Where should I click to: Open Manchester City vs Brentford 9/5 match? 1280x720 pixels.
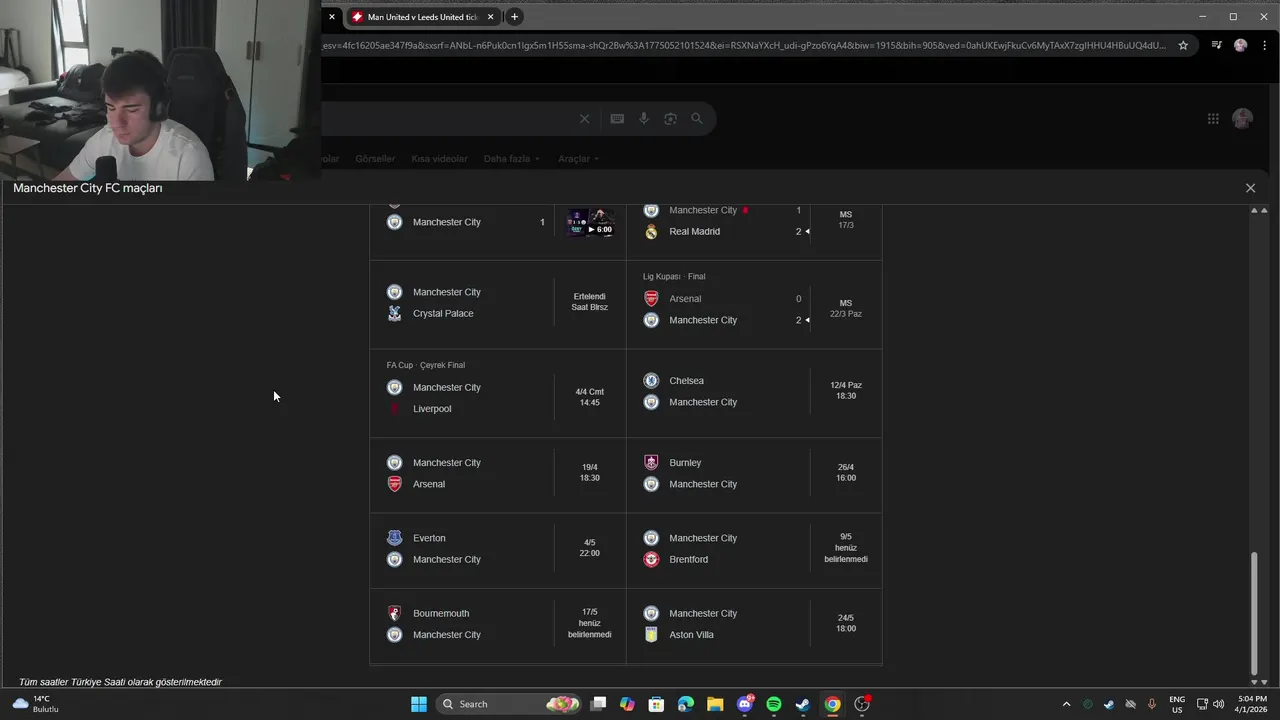point(754,550)
